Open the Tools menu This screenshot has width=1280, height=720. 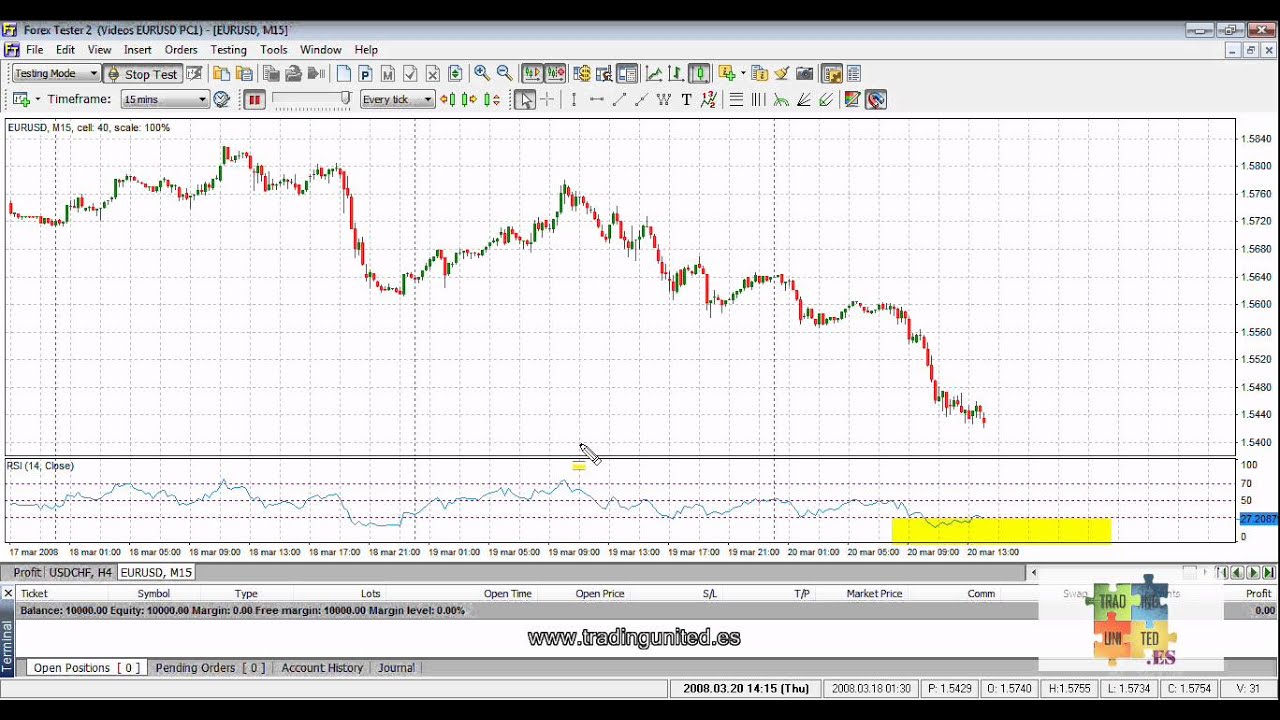click(274, 49)
